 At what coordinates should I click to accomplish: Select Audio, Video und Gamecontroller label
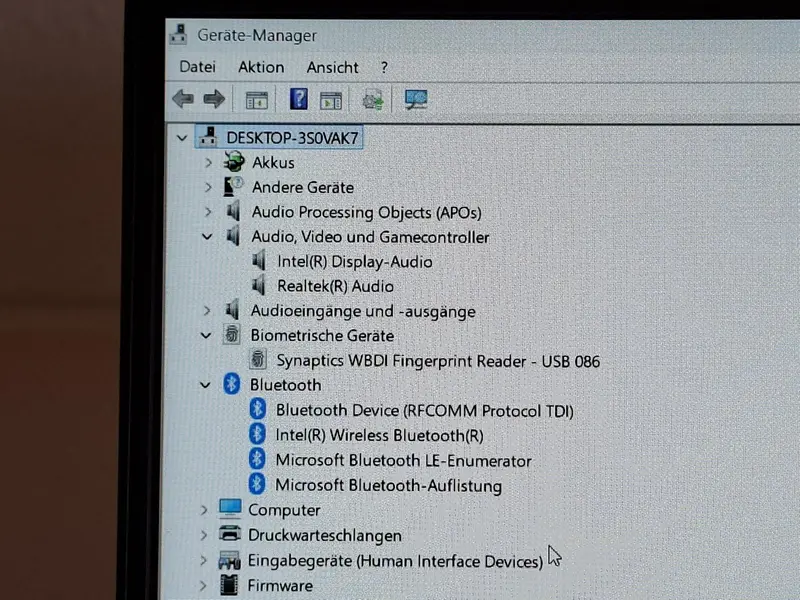point(370,237)
